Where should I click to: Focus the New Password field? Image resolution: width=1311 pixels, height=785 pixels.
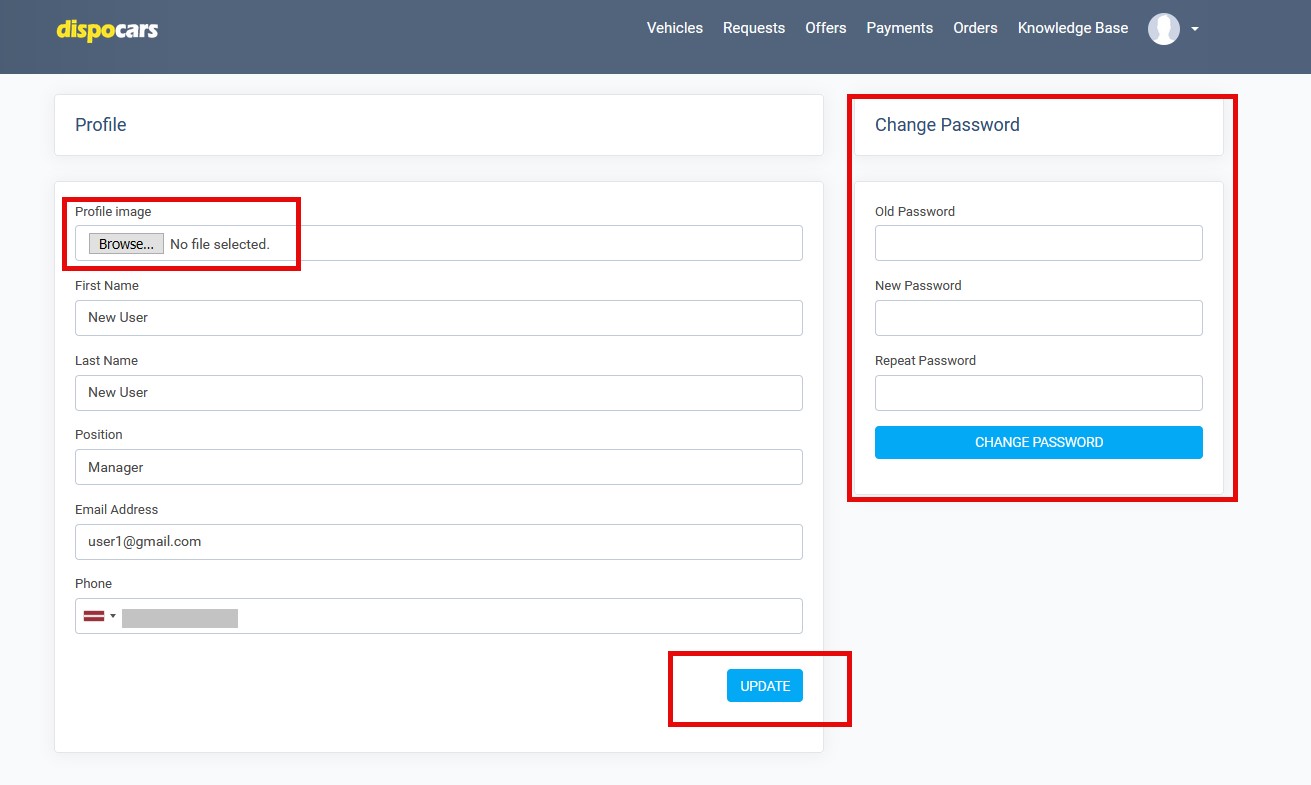(1038, 317)
